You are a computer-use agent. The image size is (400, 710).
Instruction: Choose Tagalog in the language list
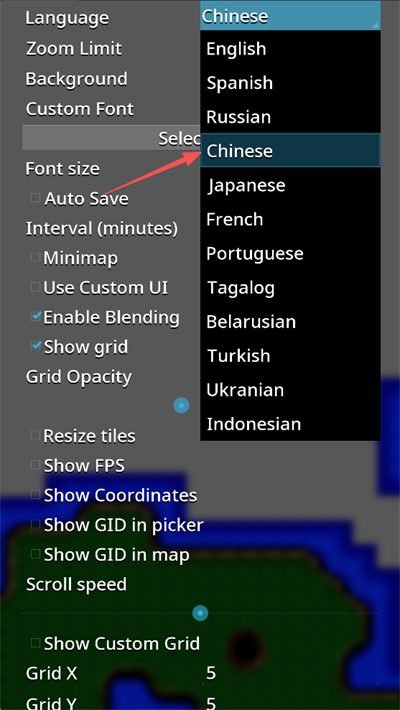click(x=290, y=288)
